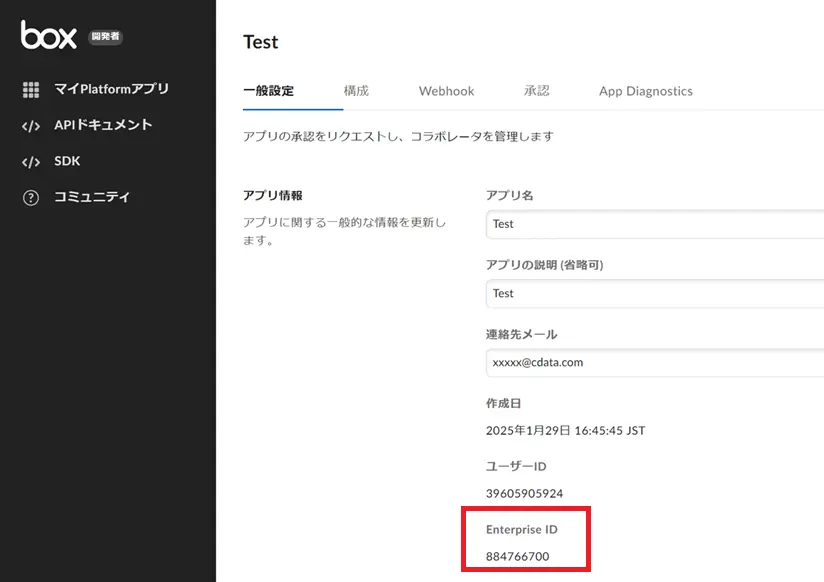Click the アプリ情報 section heading

[x=273, y=196]
